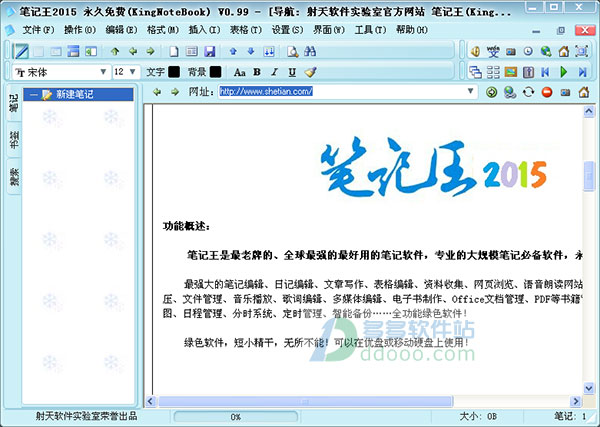
Task: Click the template page icon beside new page
Action: (x=192, y=51)
